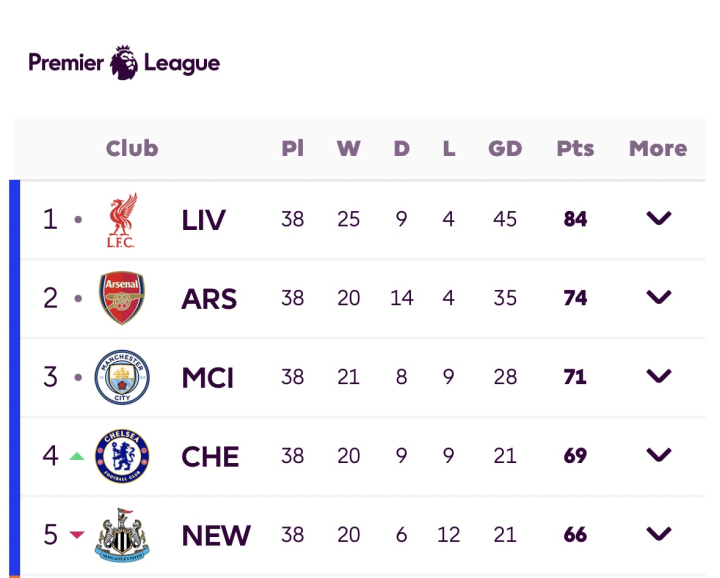Open the Liverpool club crest
This screenshot has width=720, height=578.
point(122,220)
